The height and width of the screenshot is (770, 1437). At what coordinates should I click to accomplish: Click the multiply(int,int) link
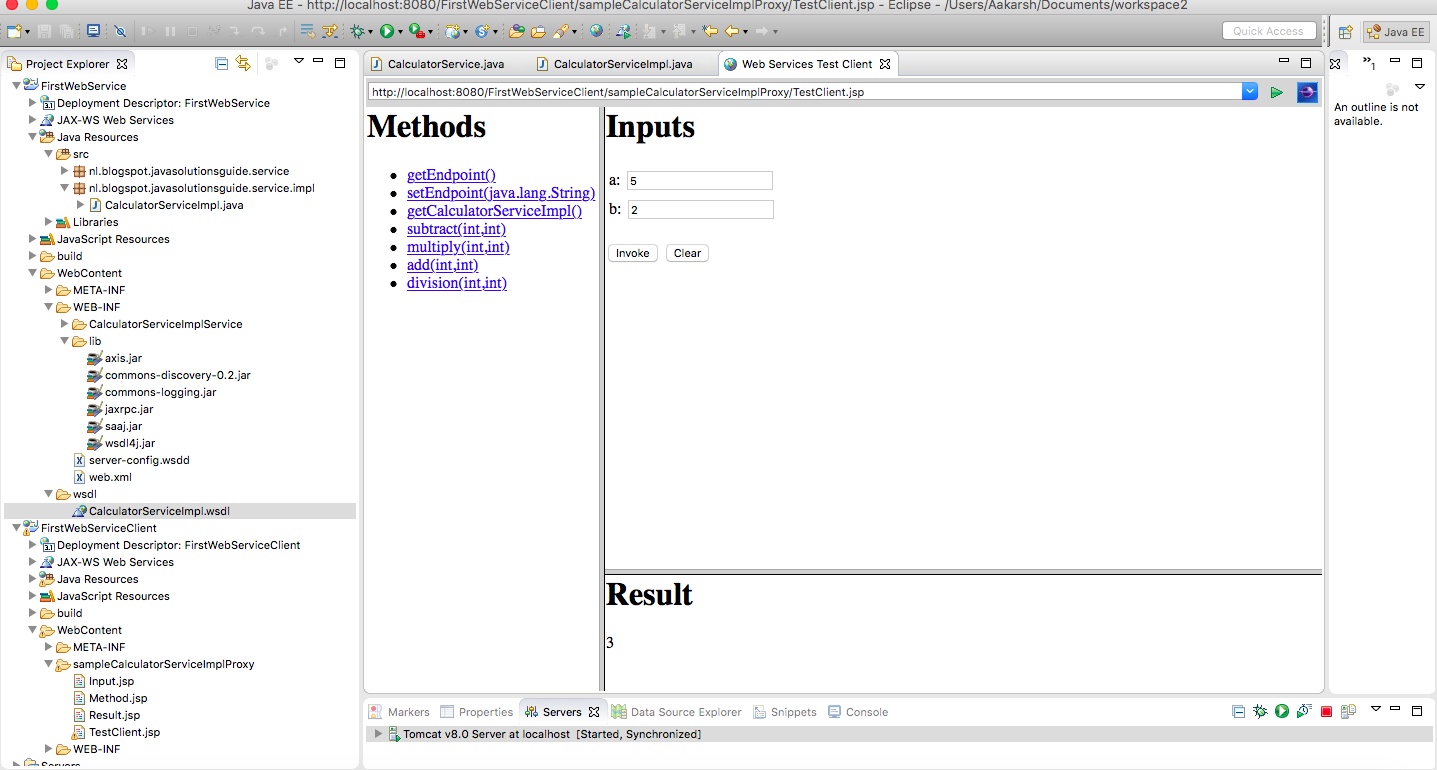[458, 247]
